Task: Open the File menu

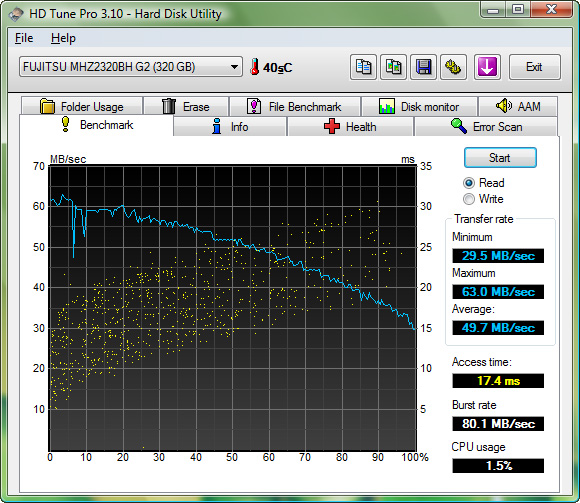Action: click(x=24, y=38)
